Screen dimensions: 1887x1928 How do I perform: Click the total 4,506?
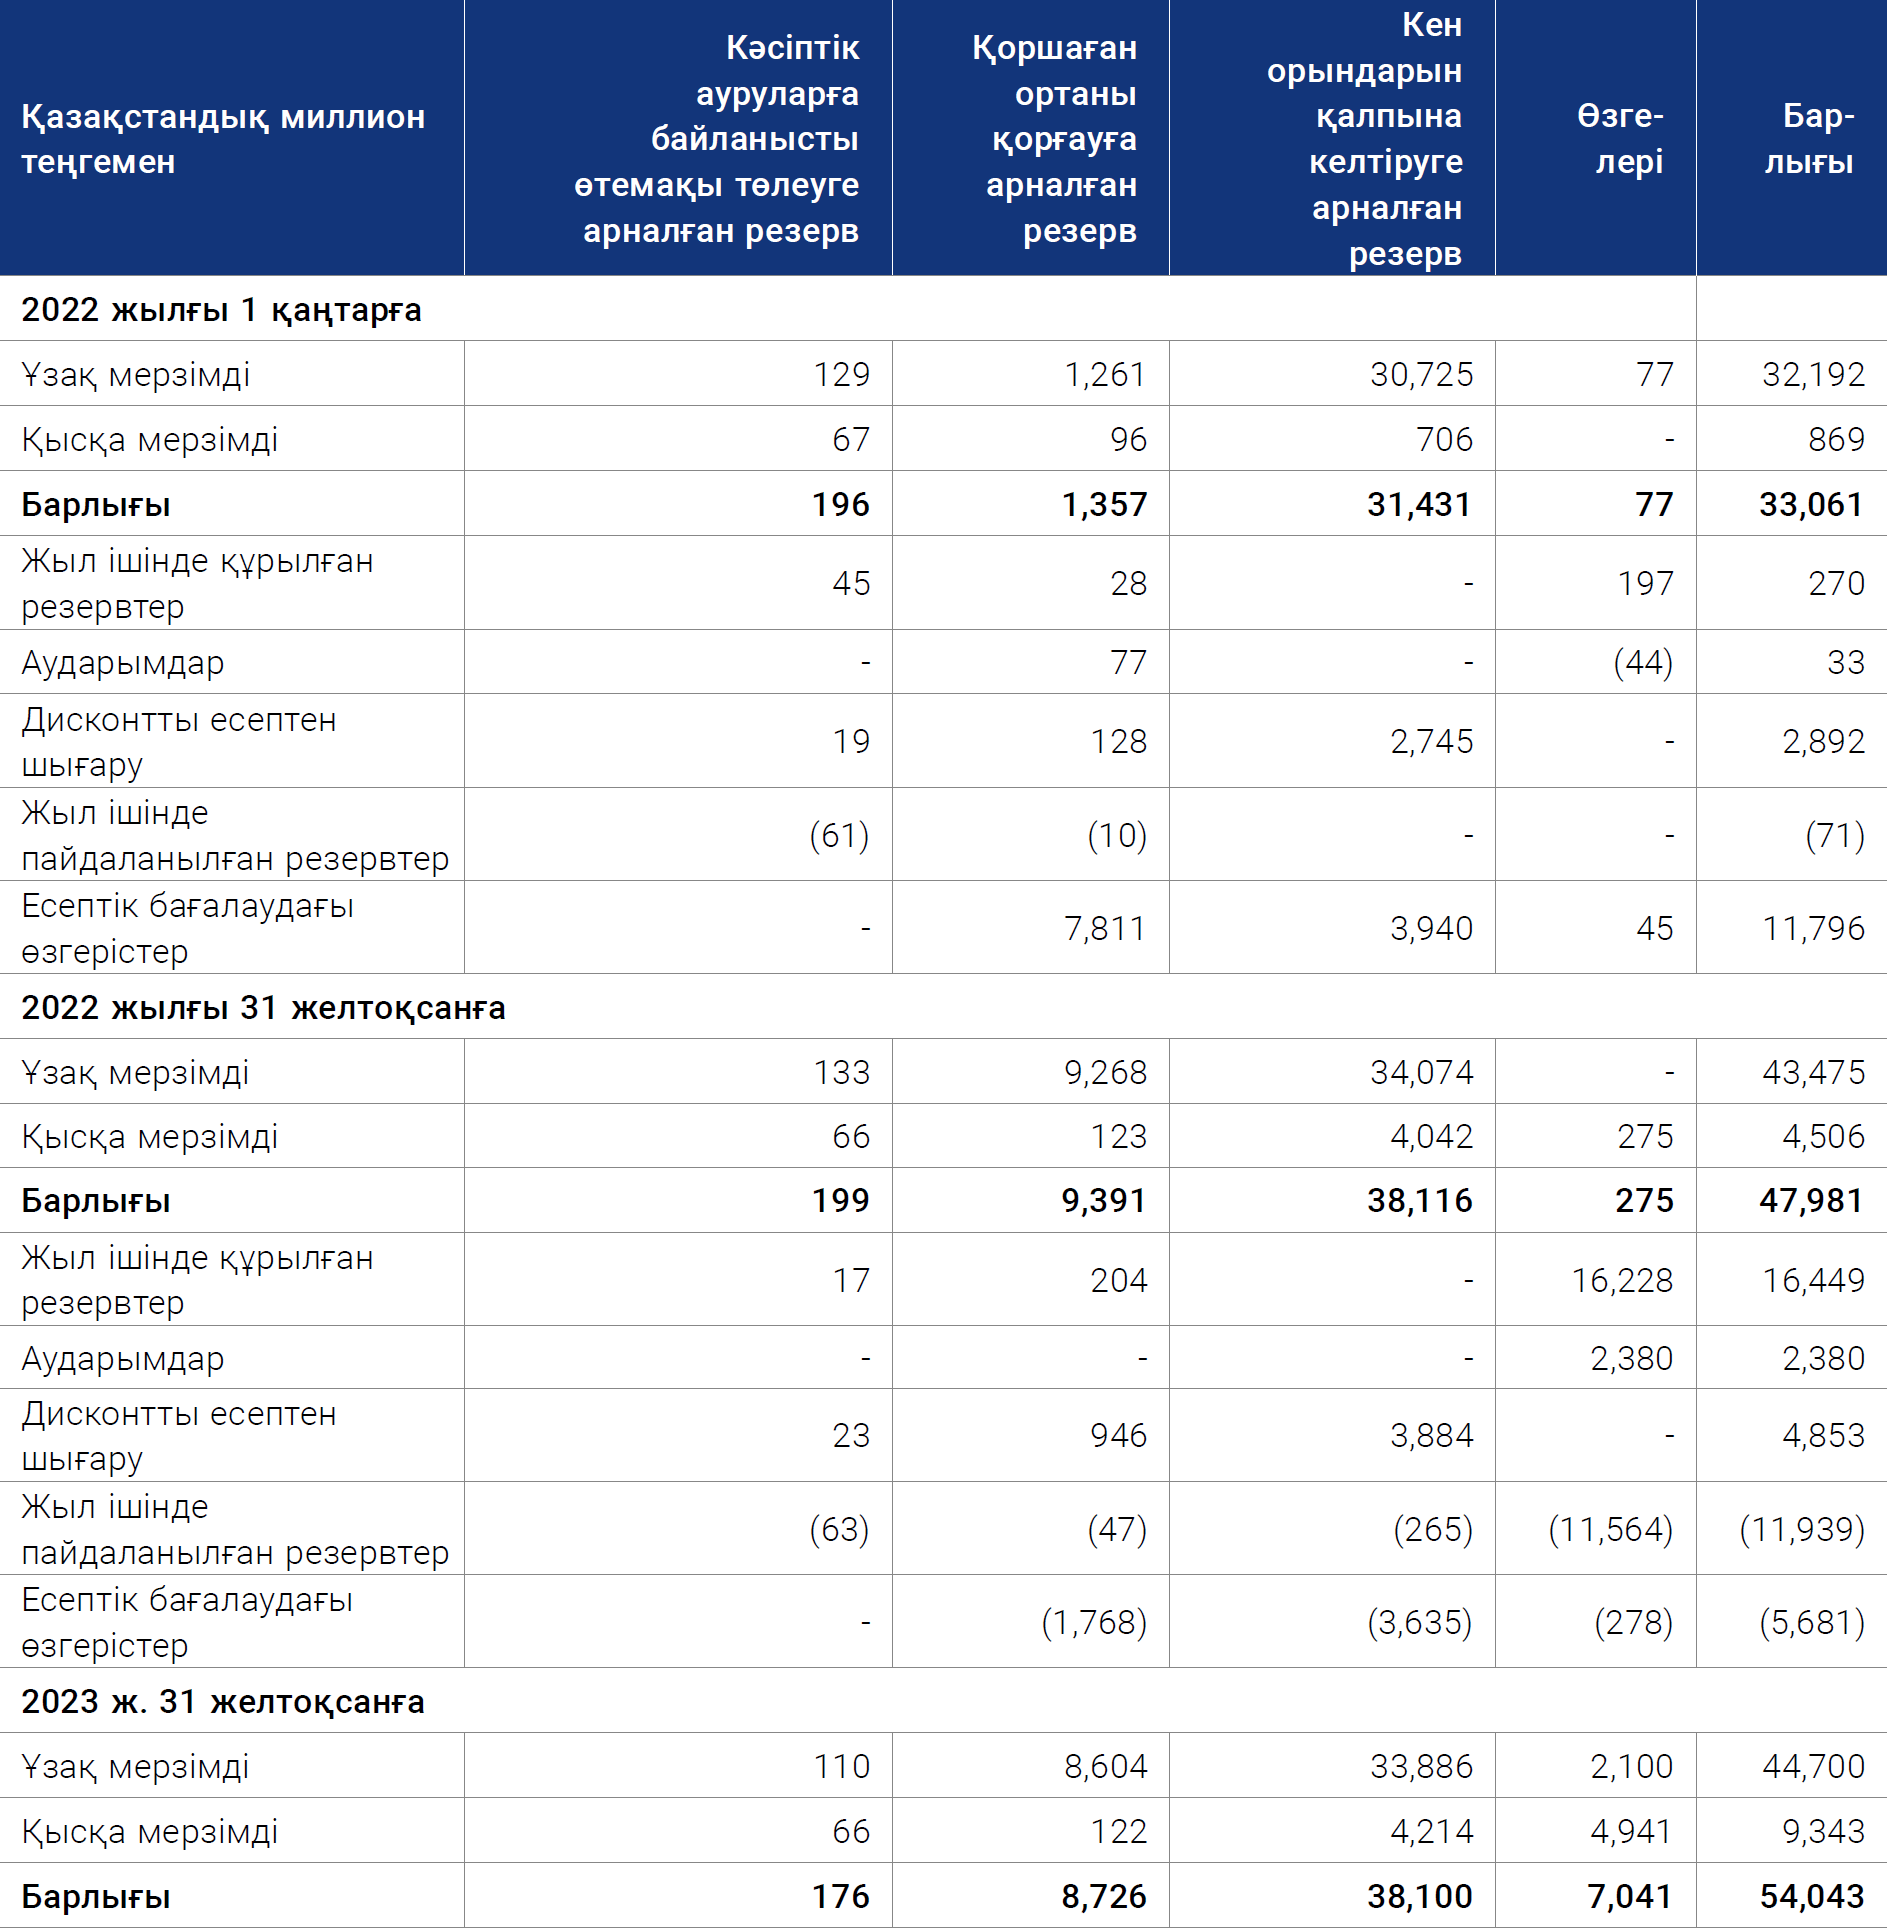click(x=1823, y=1137)
